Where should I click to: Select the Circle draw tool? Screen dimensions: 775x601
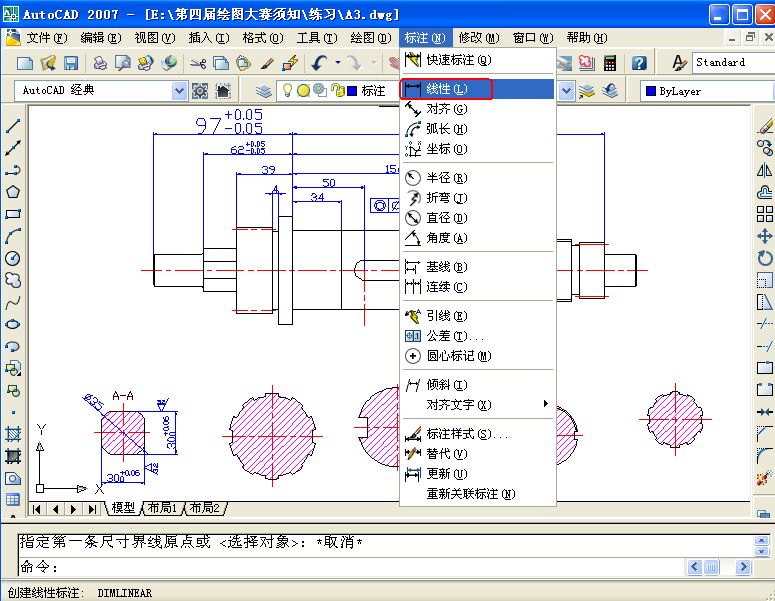point(13,258)
